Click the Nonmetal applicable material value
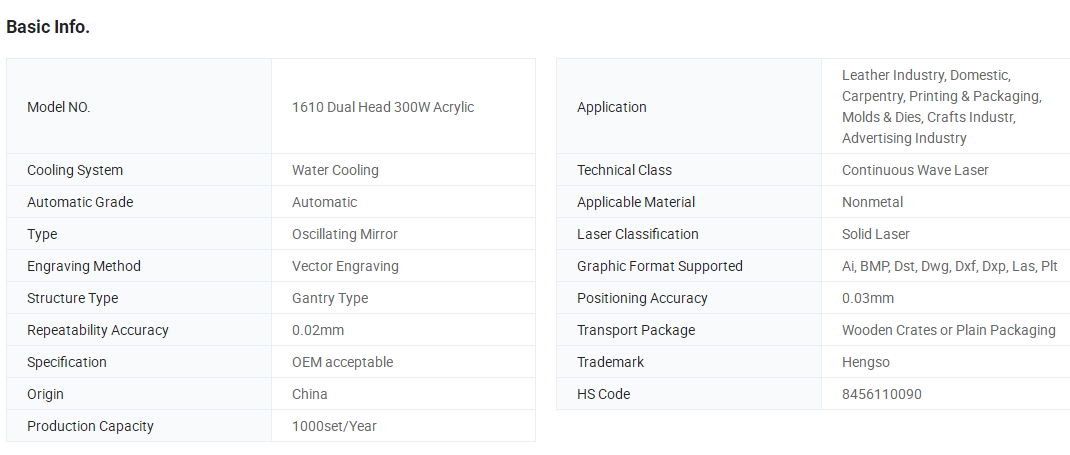This screenshot has height=455, width=1070. coord(872,202)
